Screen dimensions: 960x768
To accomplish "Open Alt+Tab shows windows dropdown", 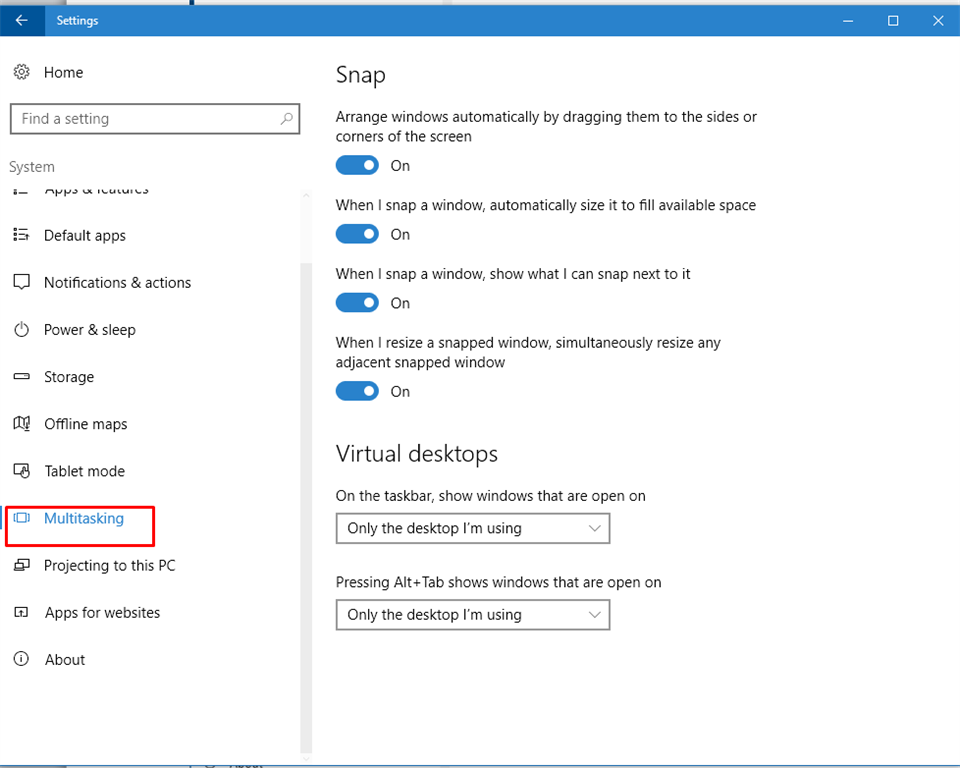I will [x=473, y=615].
